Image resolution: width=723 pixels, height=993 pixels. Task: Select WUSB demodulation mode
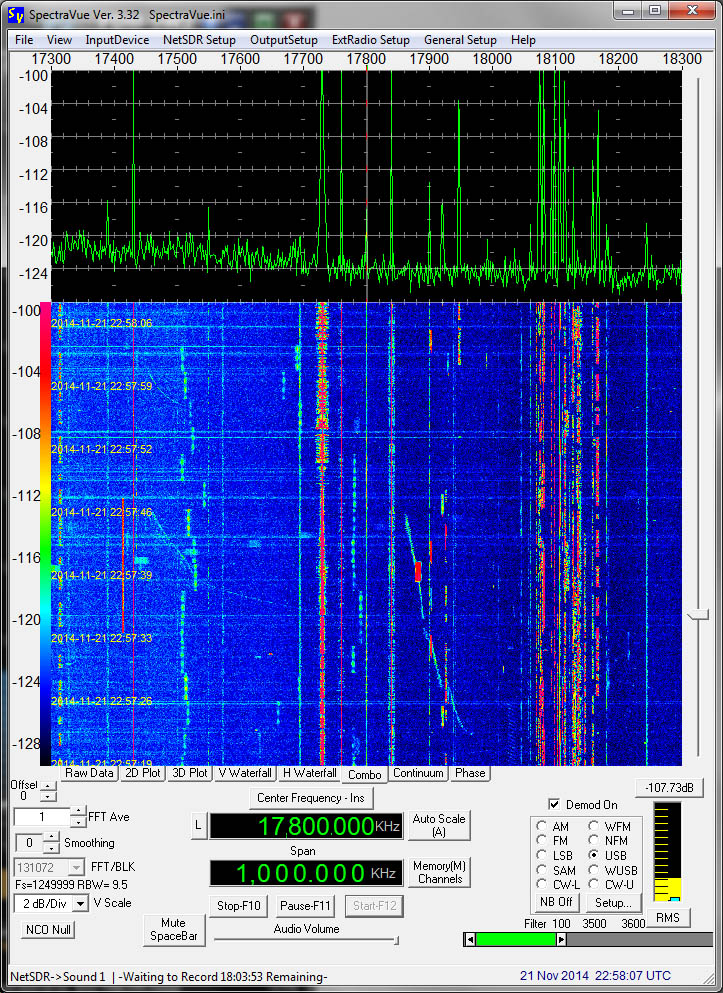tap(594, 870)
